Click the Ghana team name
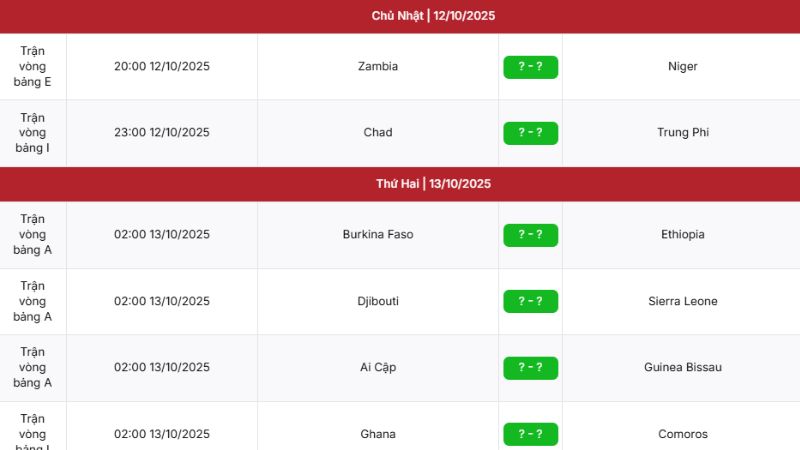Image resolution: width=800 pixels, height=450 pixels. click(x=378, y=434)
